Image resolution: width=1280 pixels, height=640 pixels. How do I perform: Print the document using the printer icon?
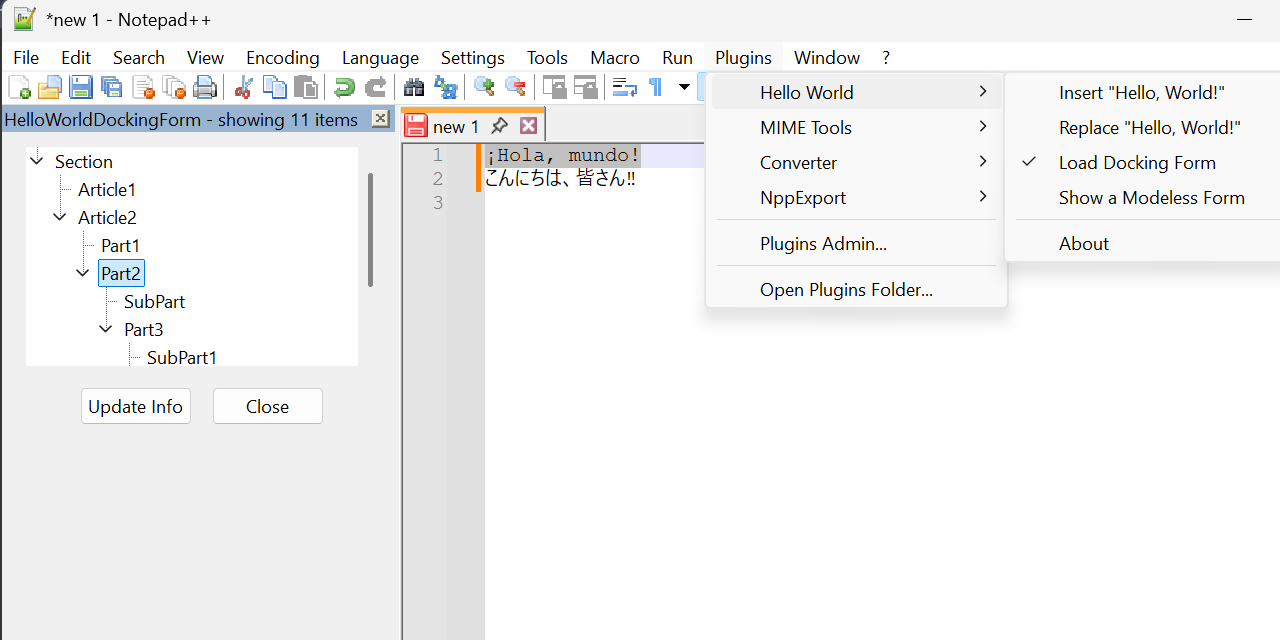click(x=205, y=88)
